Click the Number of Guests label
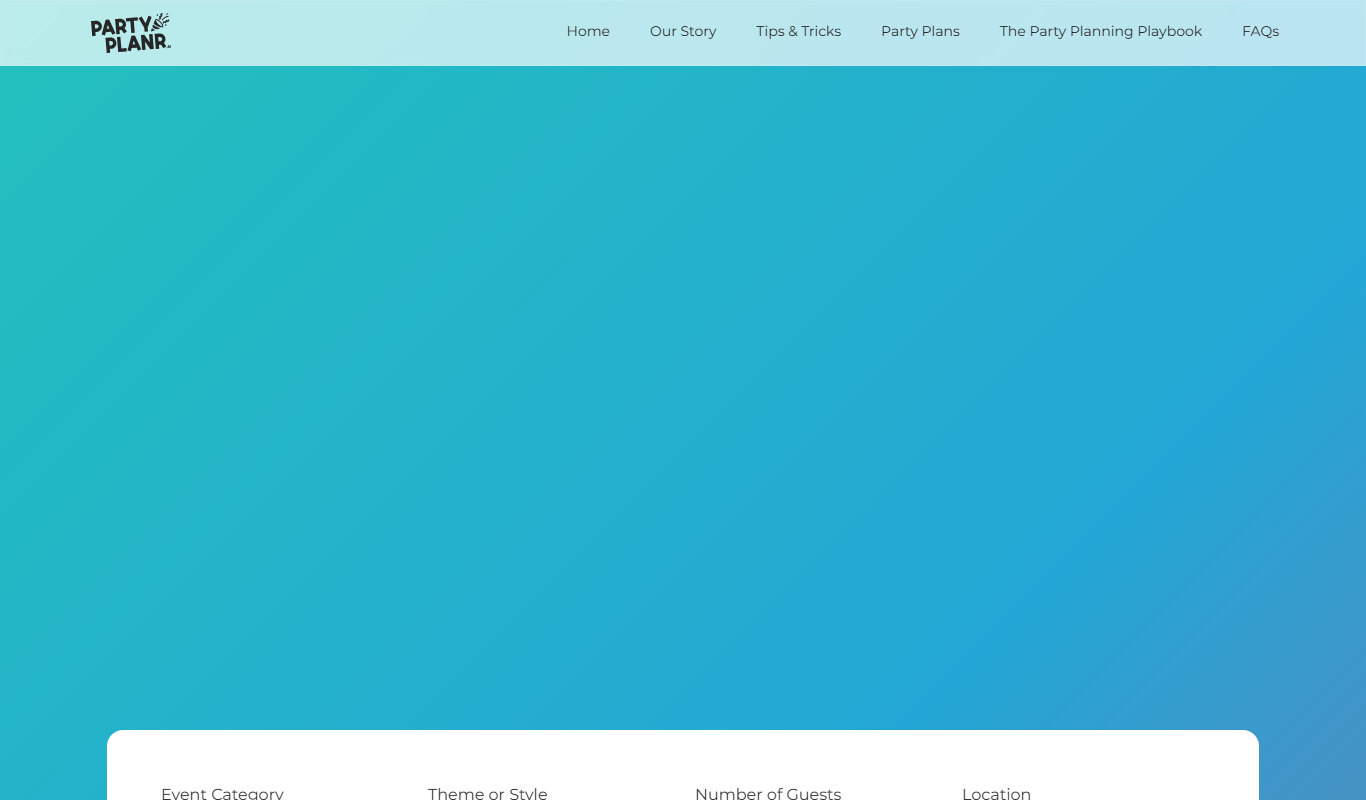1366x800 pixels. click(x=768, y=793)
